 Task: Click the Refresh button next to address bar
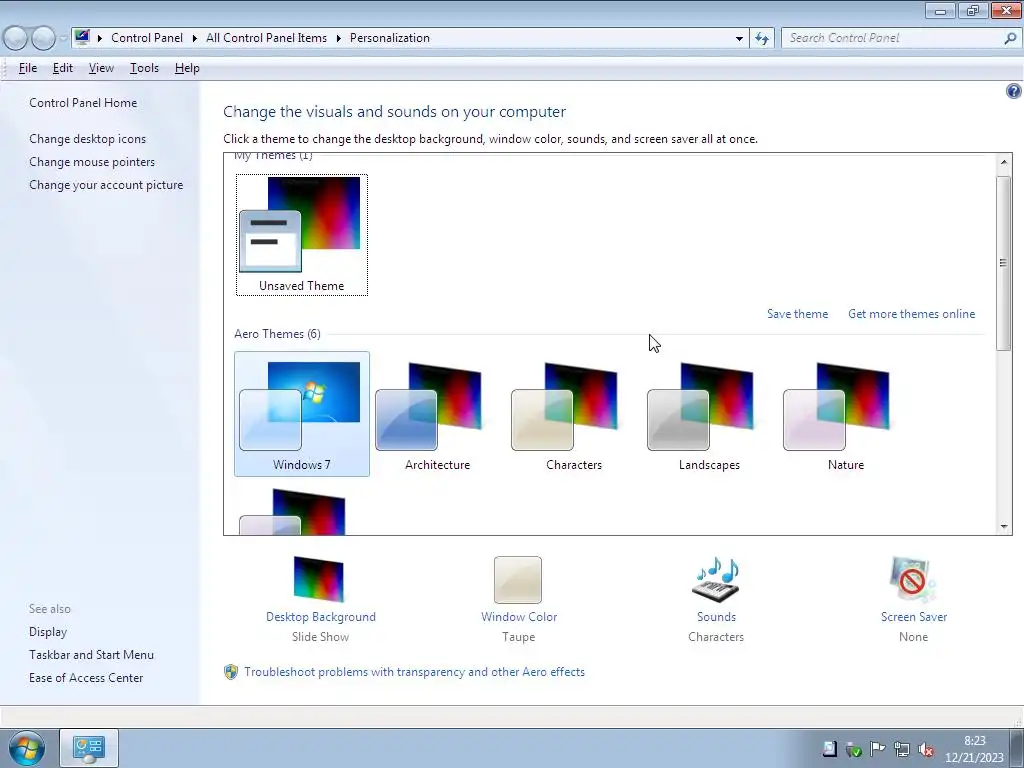(x=762, y=38)
